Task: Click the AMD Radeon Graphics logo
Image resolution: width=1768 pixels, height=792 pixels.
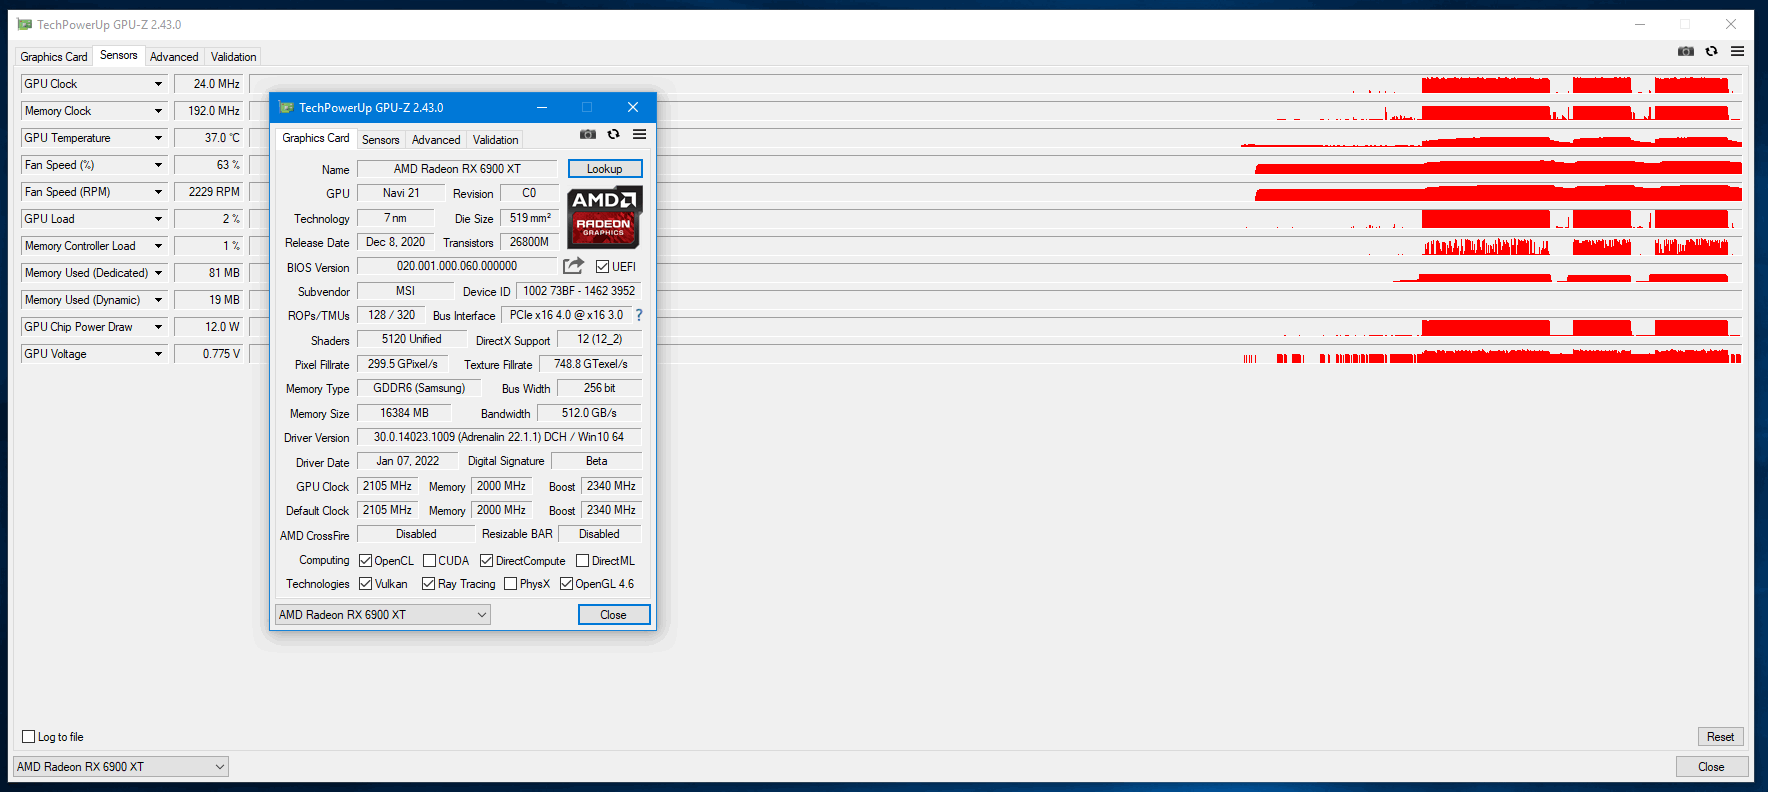Action: click(604, 217)
